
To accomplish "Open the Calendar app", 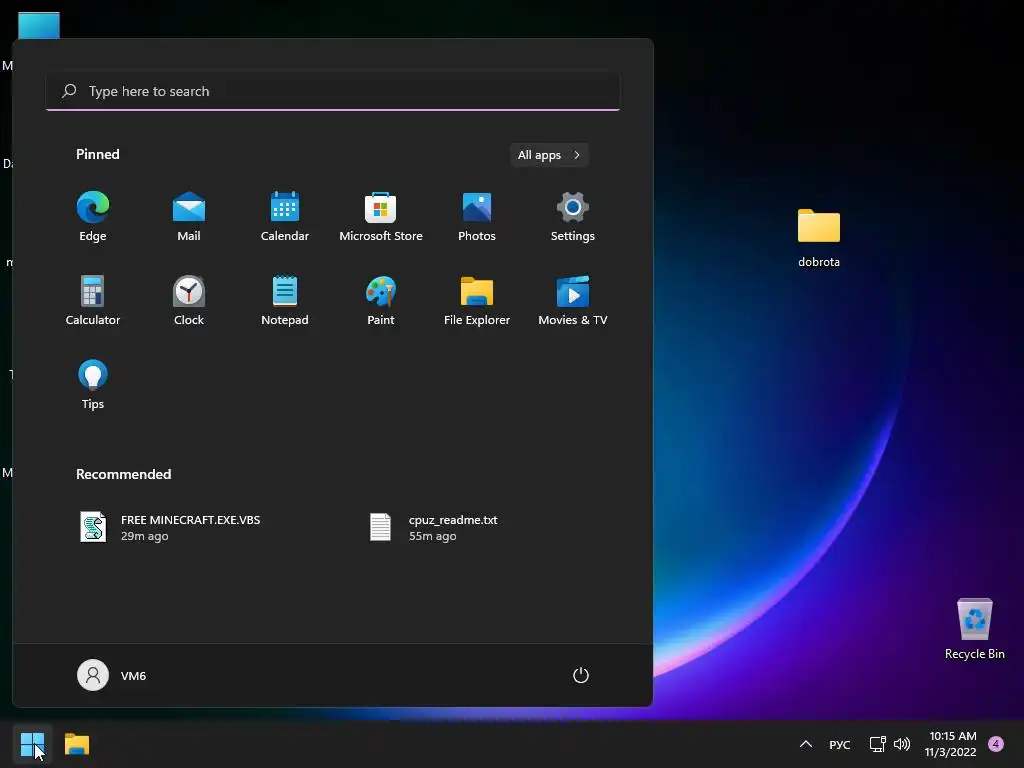I will click(x=285, y=216).
